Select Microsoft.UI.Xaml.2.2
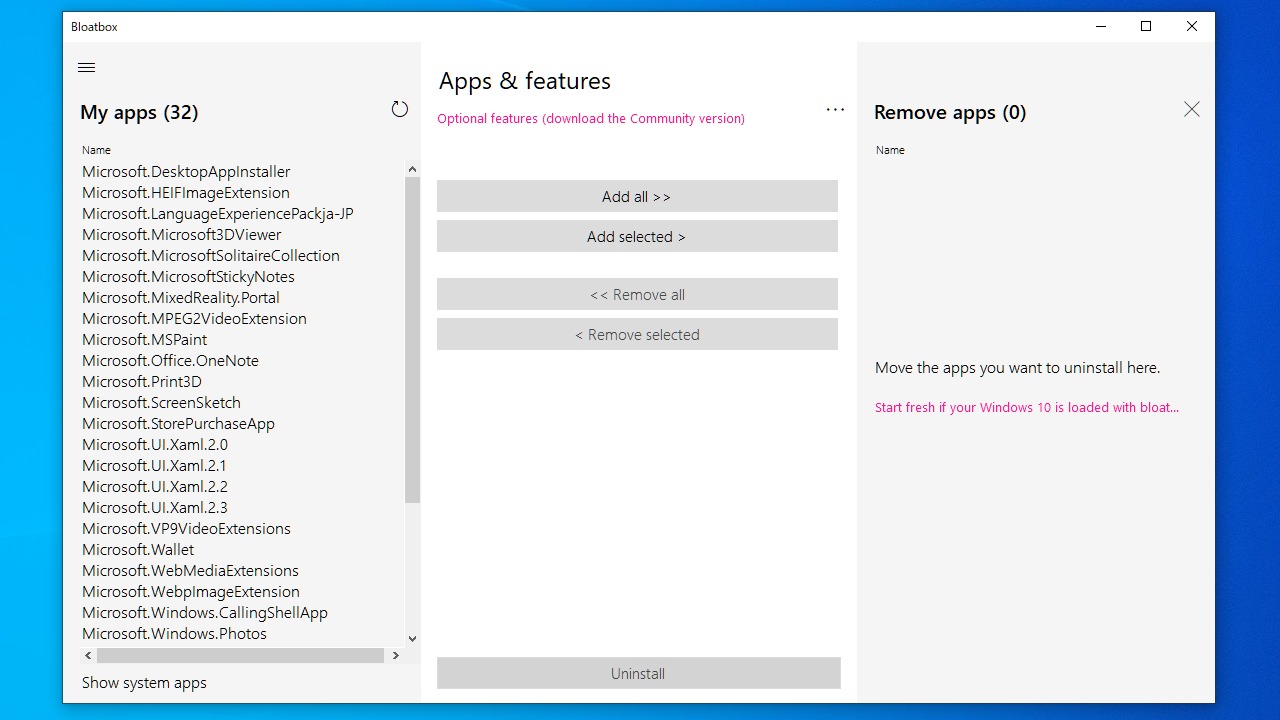The width and height of the screenshot is (1280, 720). pyautogui.click(x=155, y=487)
